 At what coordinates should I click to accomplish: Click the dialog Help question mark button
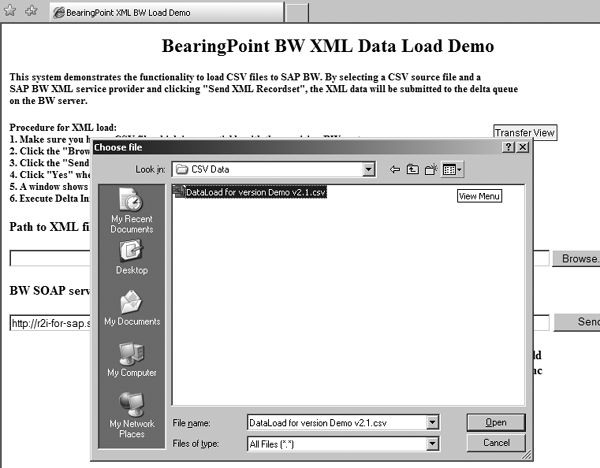509,147
